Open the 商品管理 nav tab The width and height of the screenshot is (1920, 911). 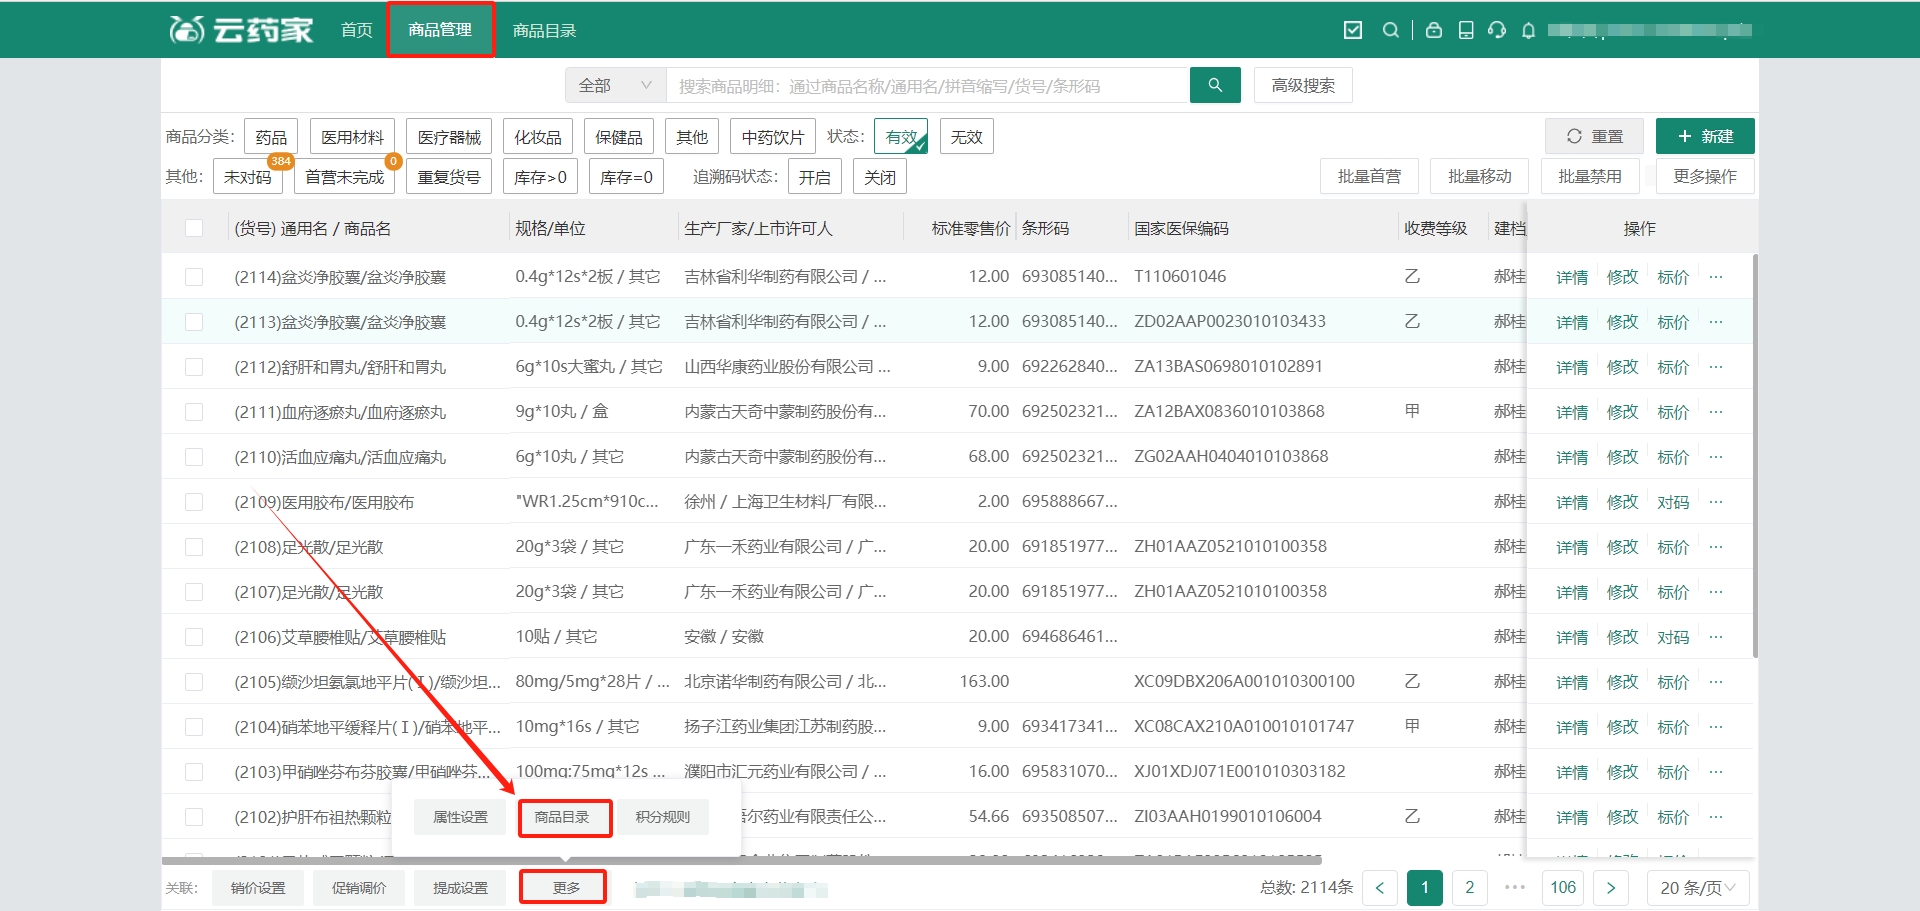[440, 30]
